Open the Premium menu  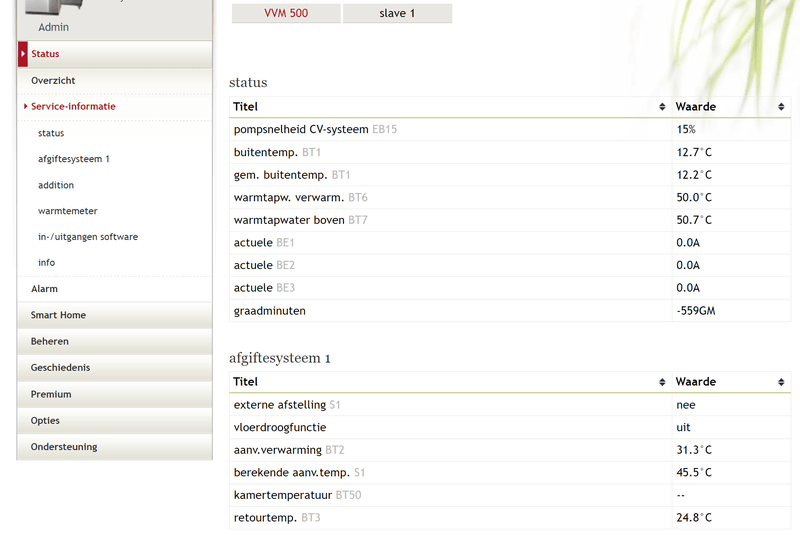pyautogui.click(x=115, y=394)
